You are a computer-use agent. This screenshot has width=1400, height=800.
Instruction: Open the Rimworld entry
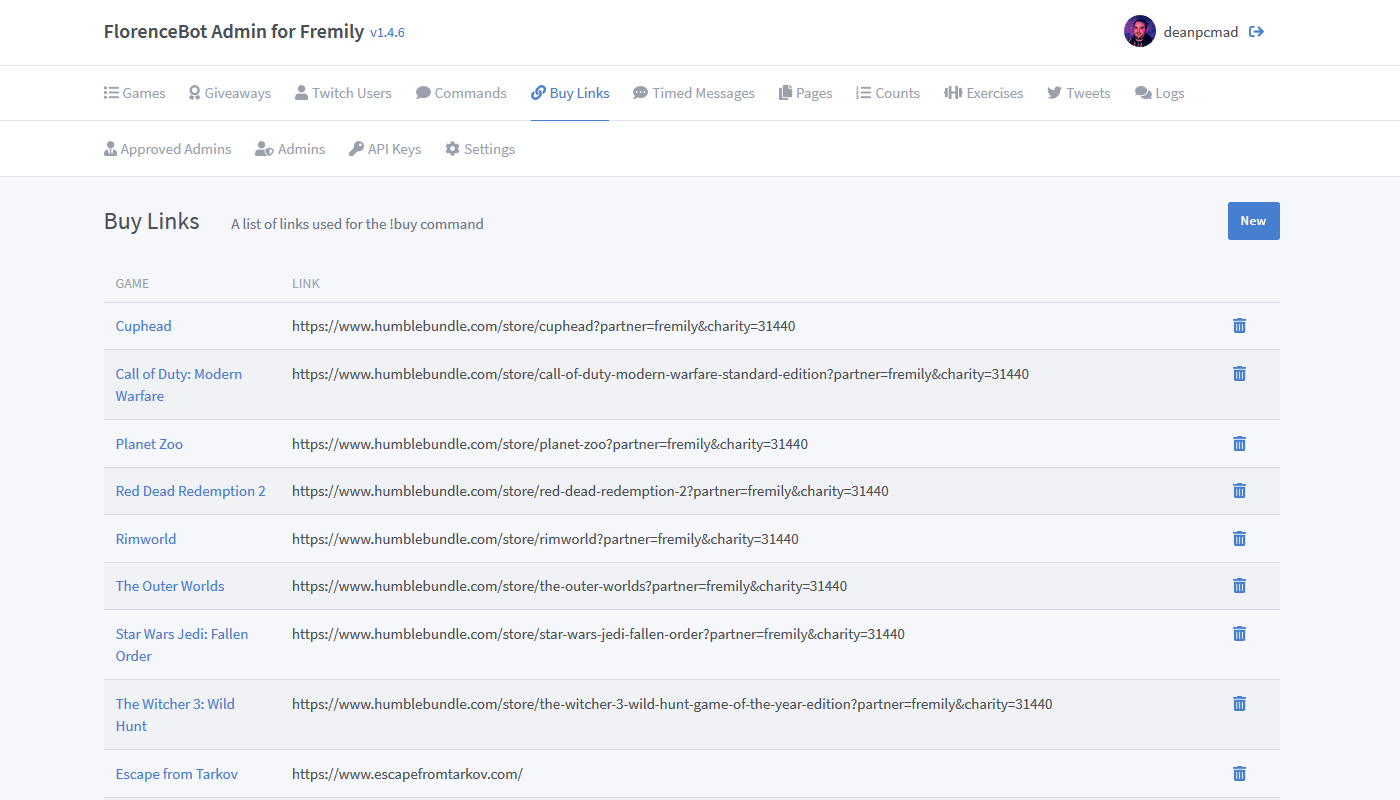coord(146,539)
